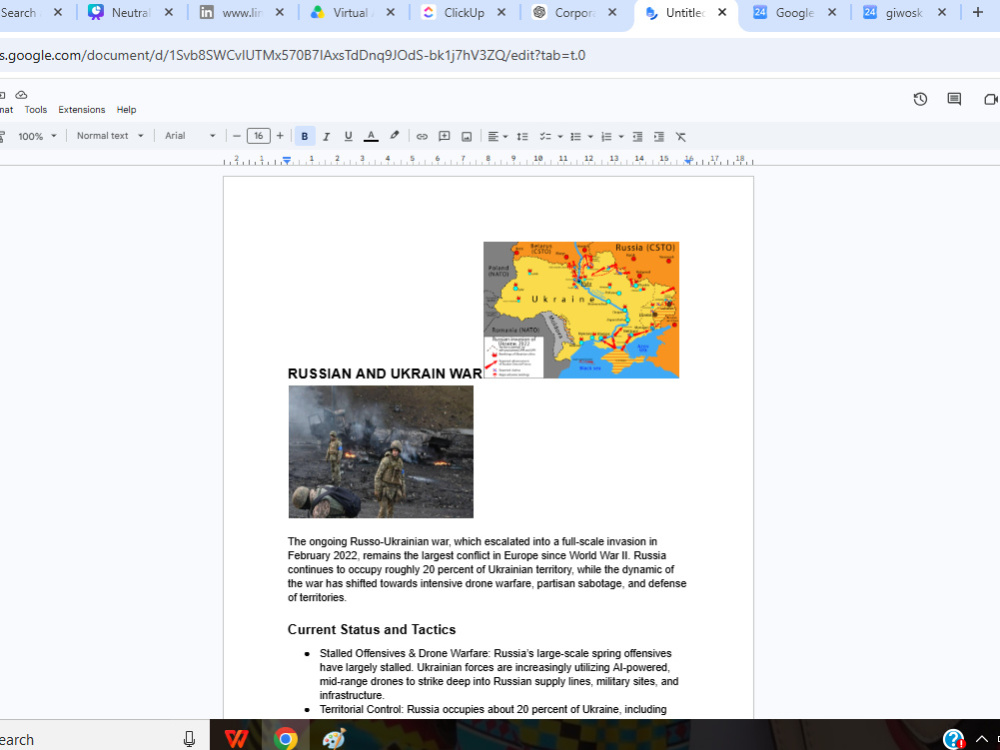Expand the numbered list options arrow

621,136
